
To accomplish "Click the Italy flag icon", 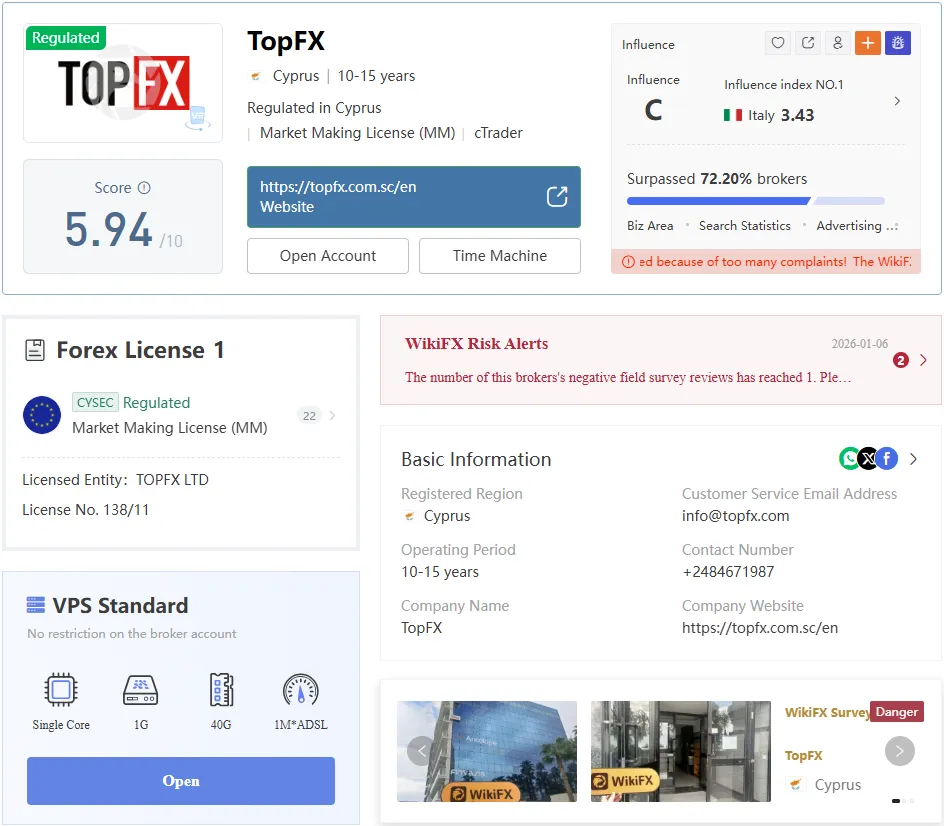I will click(x=733, y=115).
